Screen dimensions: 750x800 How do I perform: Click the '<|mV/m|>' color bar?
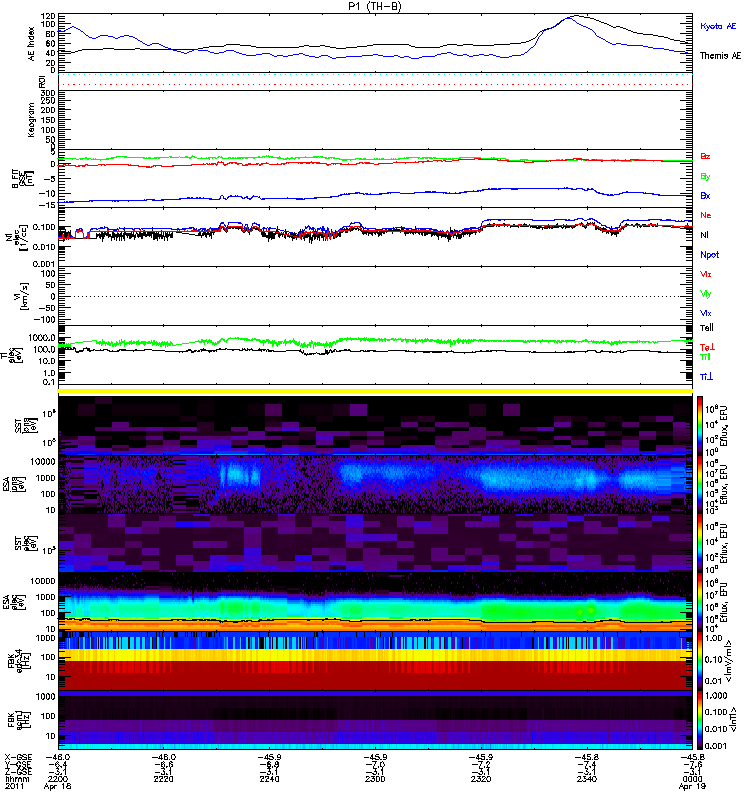coord(700,661)
